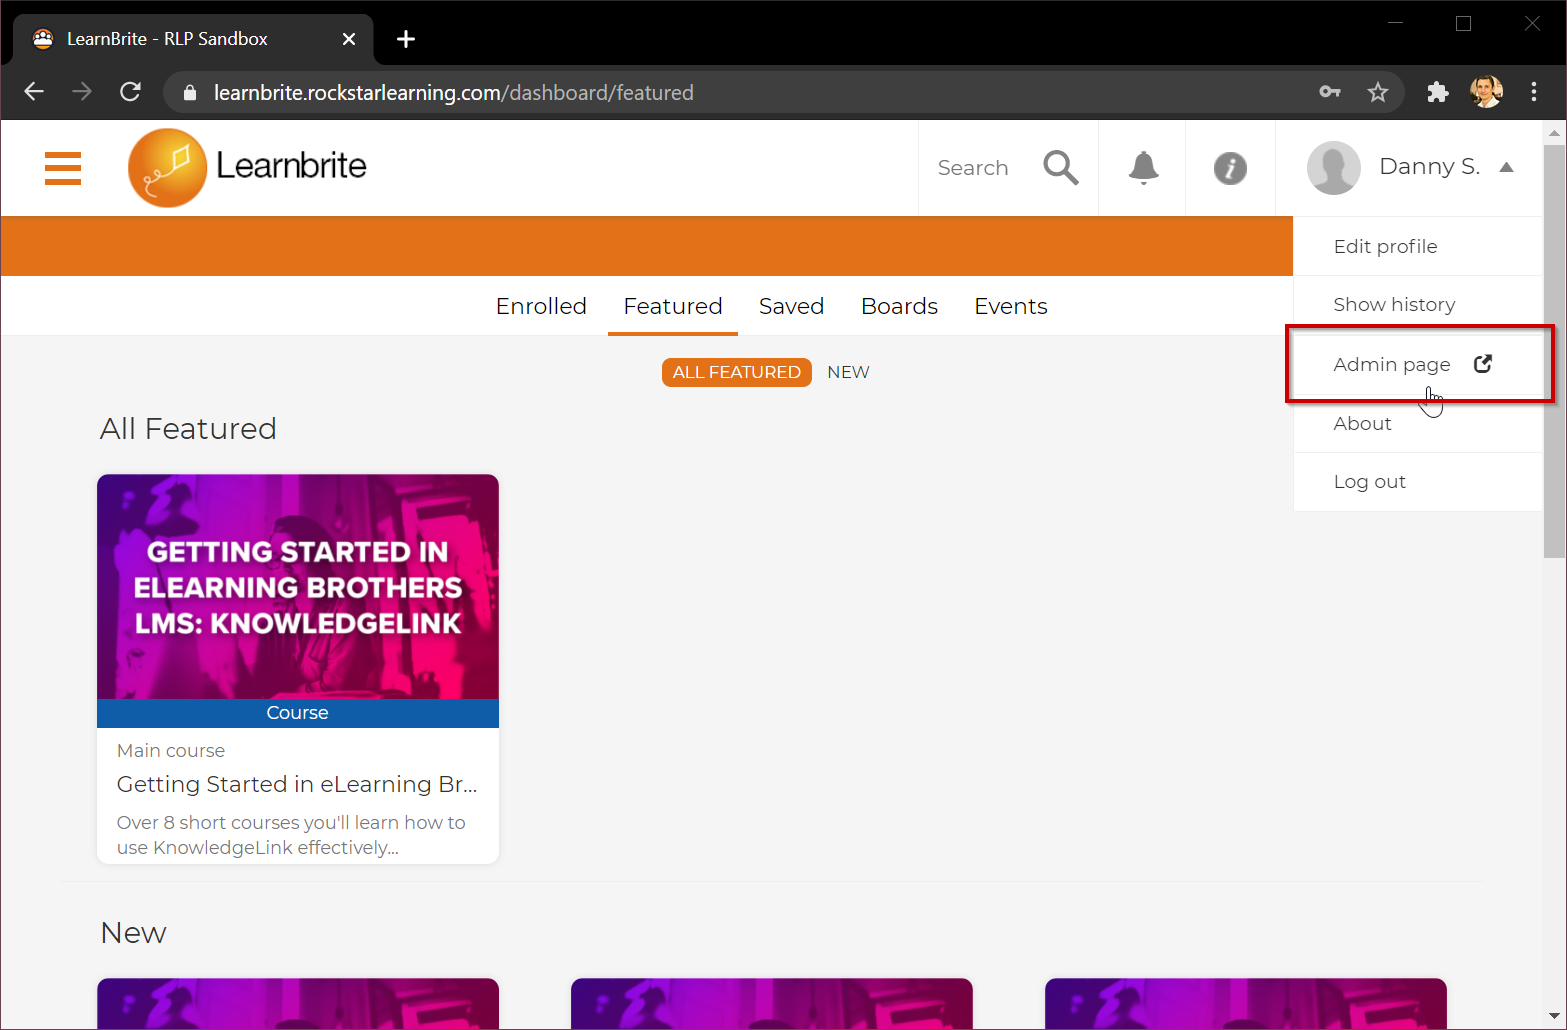Viewport: 1567px width, 1030px height.
Task: Open the hamburger navigation menu
Action: click(63, 168)
